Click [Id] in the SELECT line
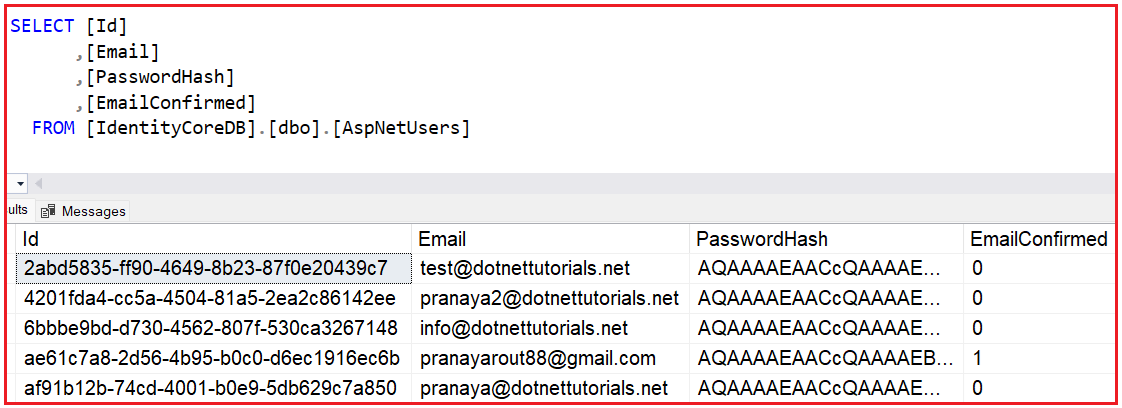Image resolution: width=1122 pixels, height=408 pixels. point(107,26)
